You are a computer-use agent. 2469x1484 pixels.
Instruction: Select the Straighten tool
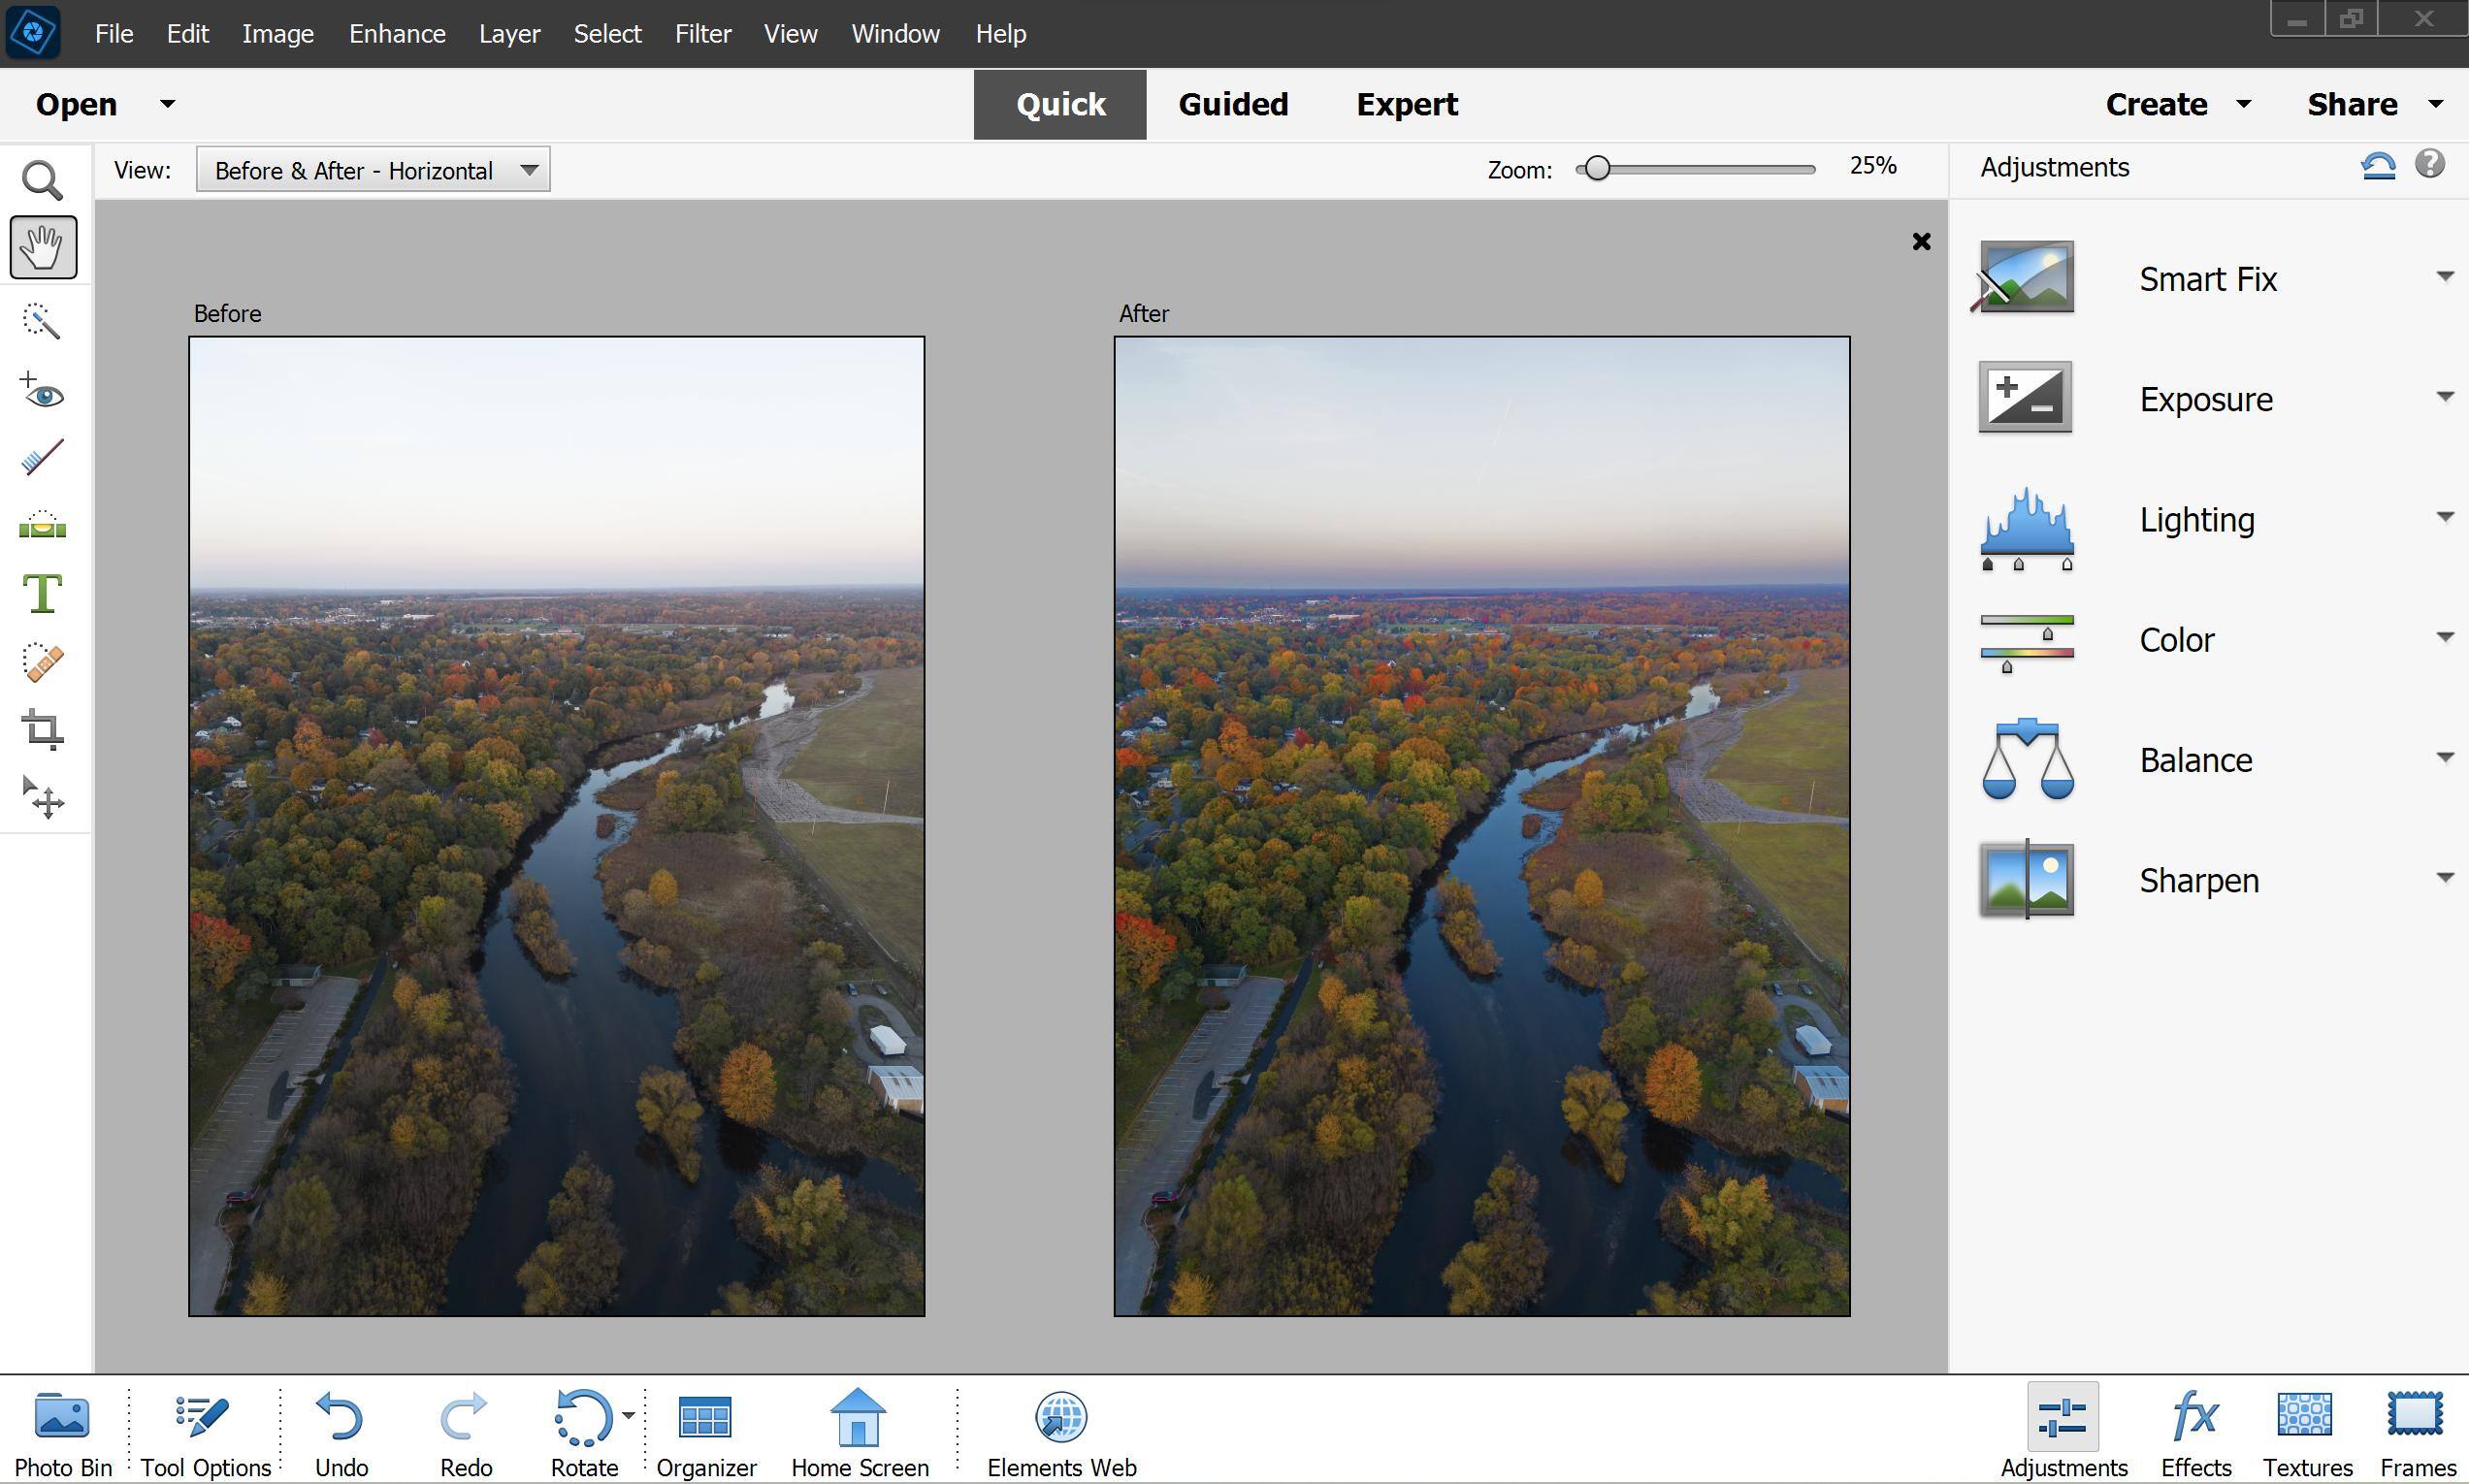[x=42, y=526]
